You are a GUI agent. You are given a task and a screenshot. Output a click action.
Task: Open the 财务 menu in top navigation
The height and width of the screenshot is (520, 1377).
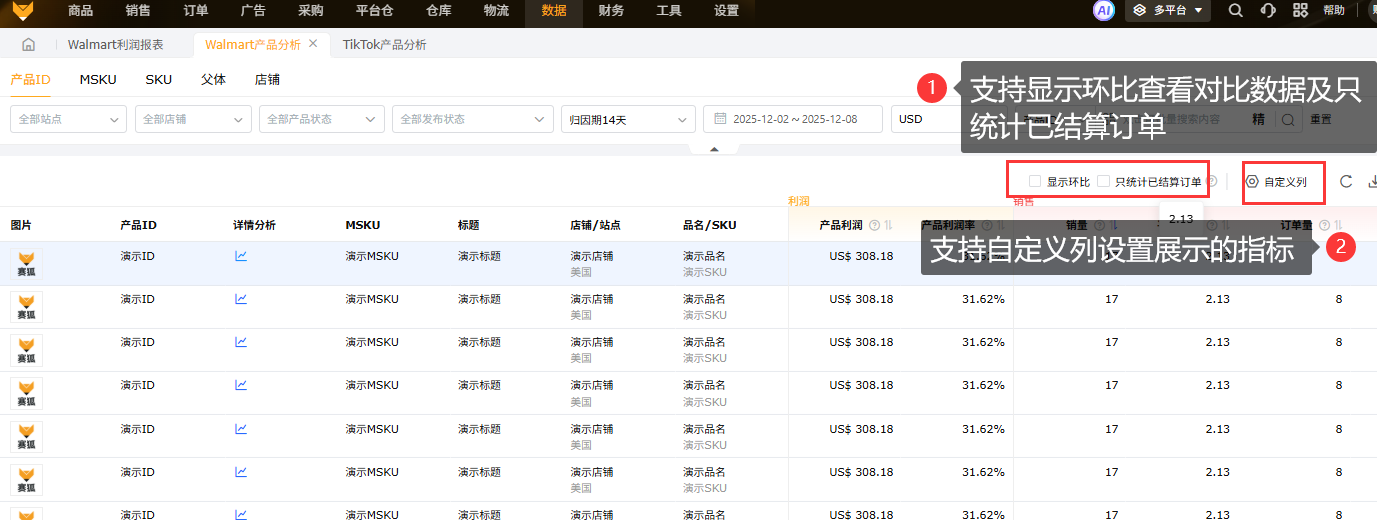pos(611,11)
